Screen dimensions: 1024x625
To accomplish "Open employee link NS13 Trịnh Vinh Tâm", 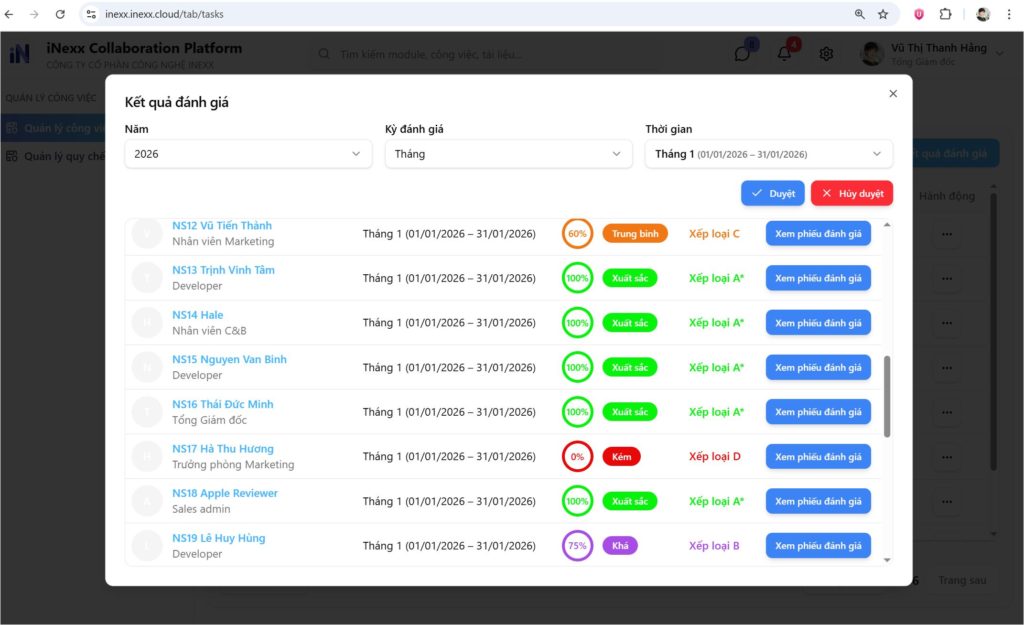I will 223,270.
